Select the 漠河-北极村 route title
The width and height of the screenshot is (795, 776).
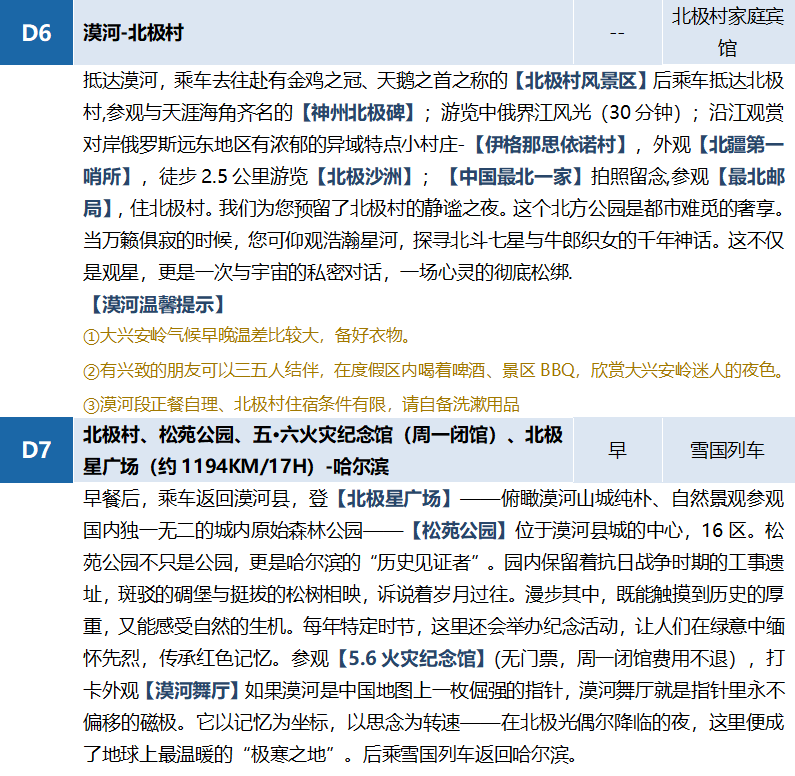click(x=133, y=33)
